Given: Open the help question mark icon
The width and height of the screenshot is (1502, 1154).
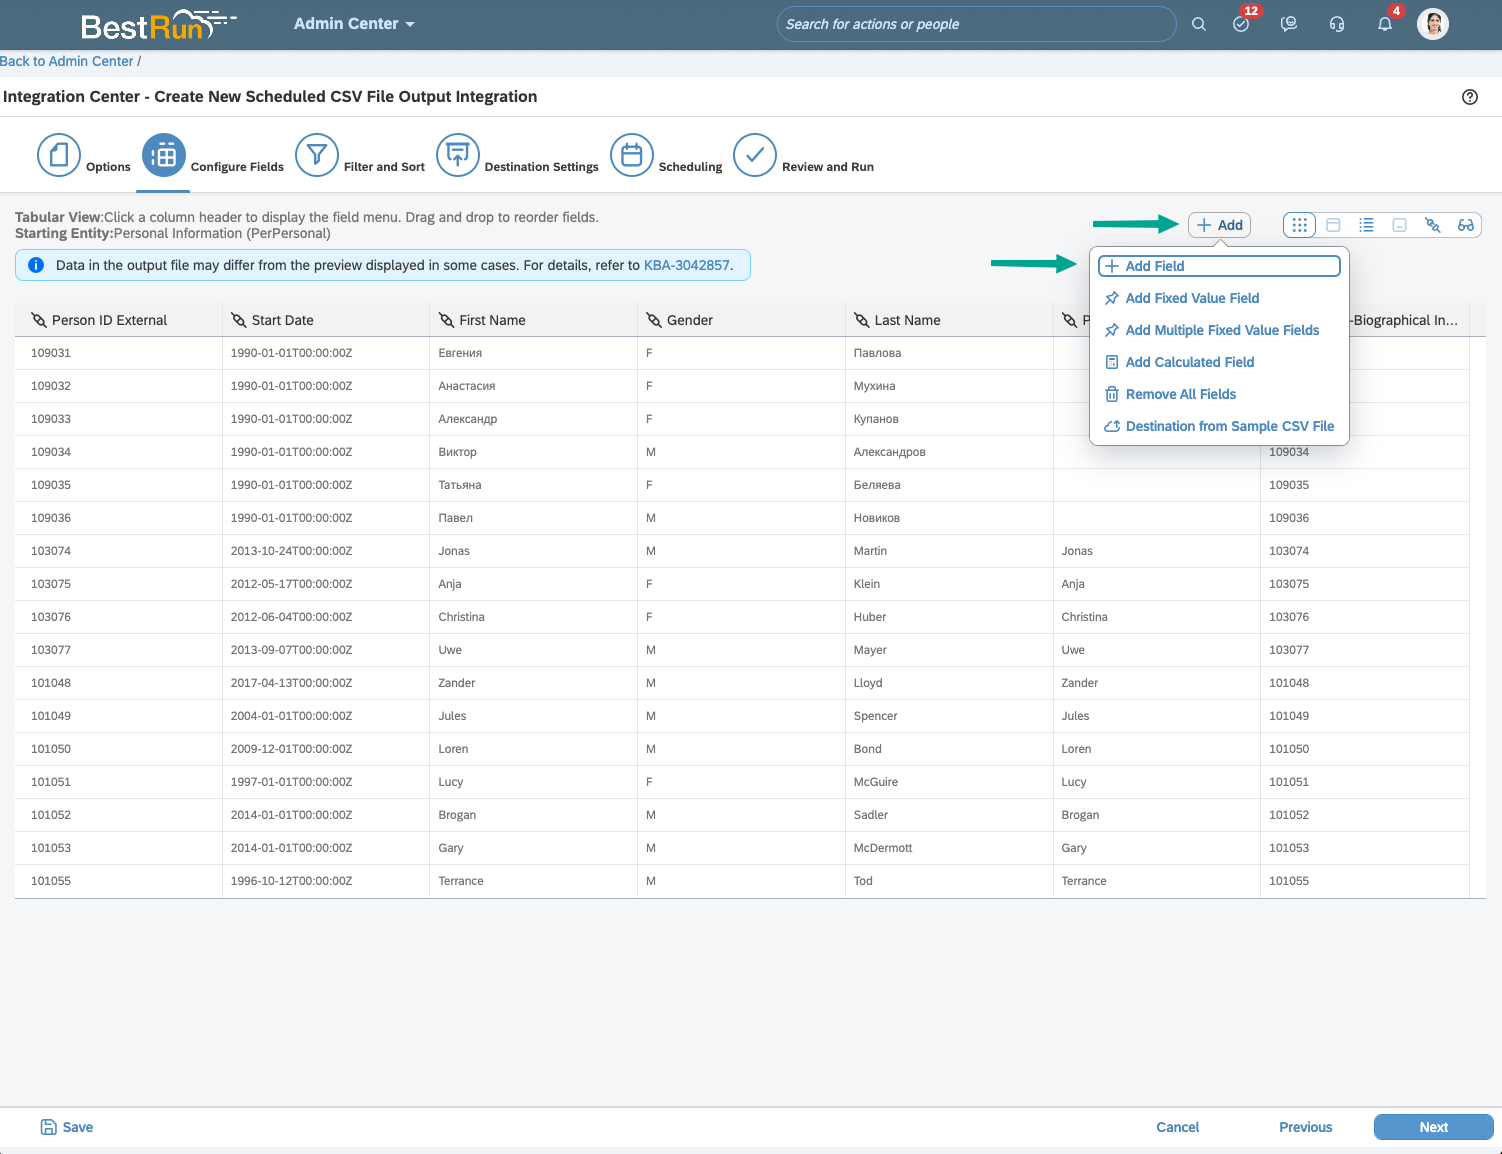Looking at the screenshot, I should 1469,97.
